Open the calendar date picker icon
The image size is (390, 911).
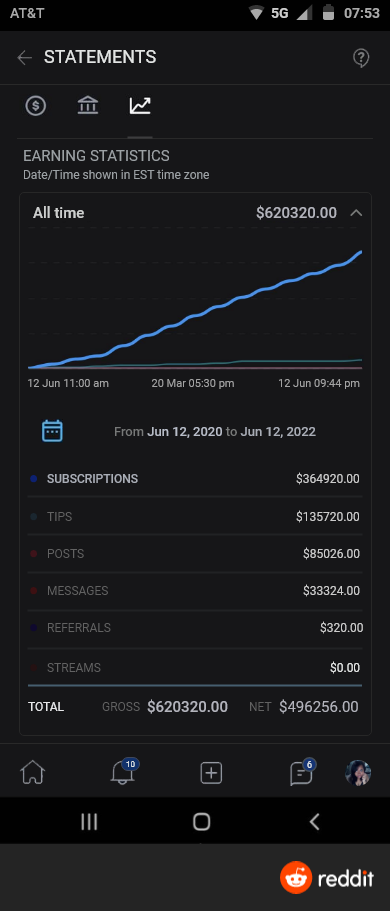pos(52,431)
